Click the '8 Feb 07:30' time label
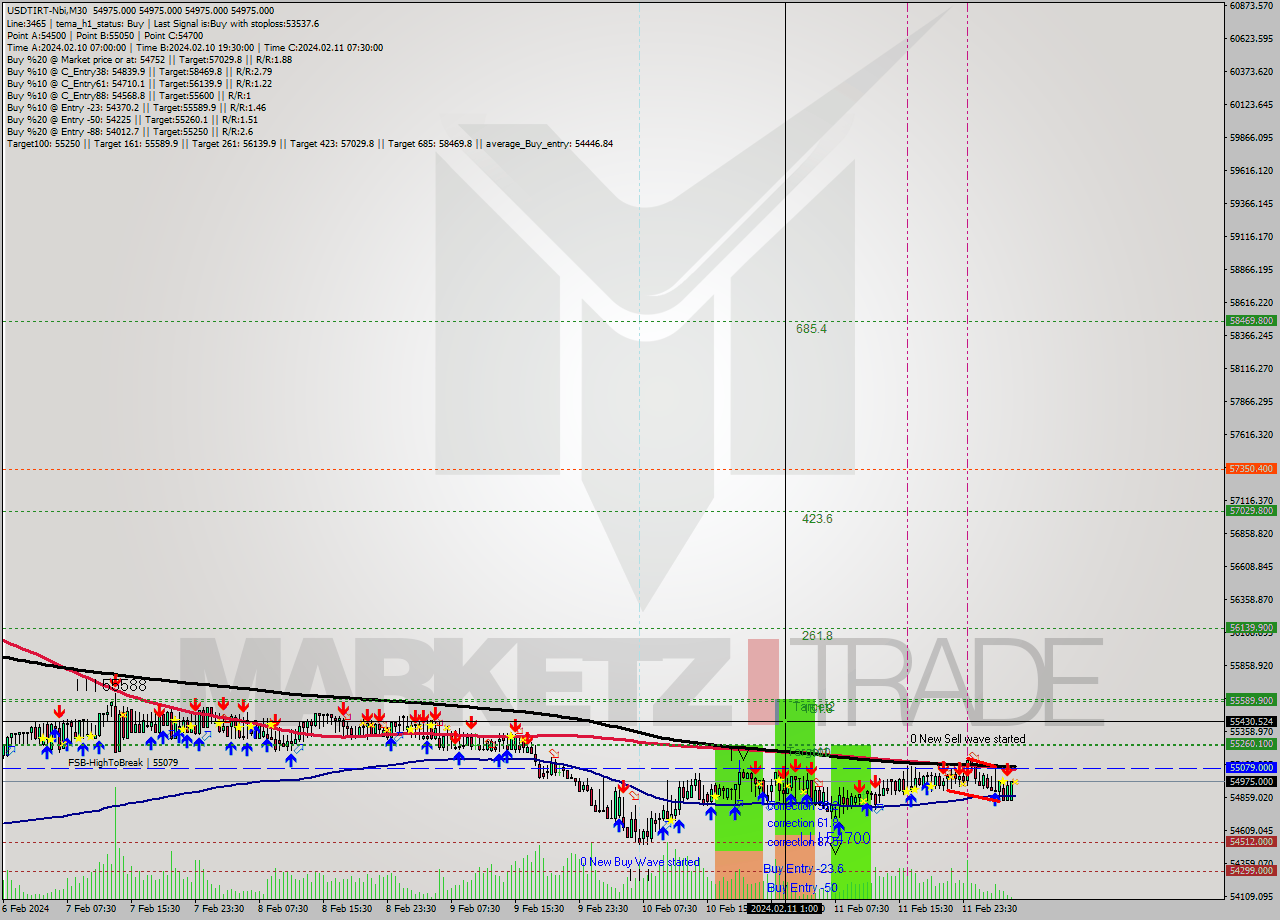The height and width of the screenshot is (920, 1280). pyautogui.click(x=285, y=909)
